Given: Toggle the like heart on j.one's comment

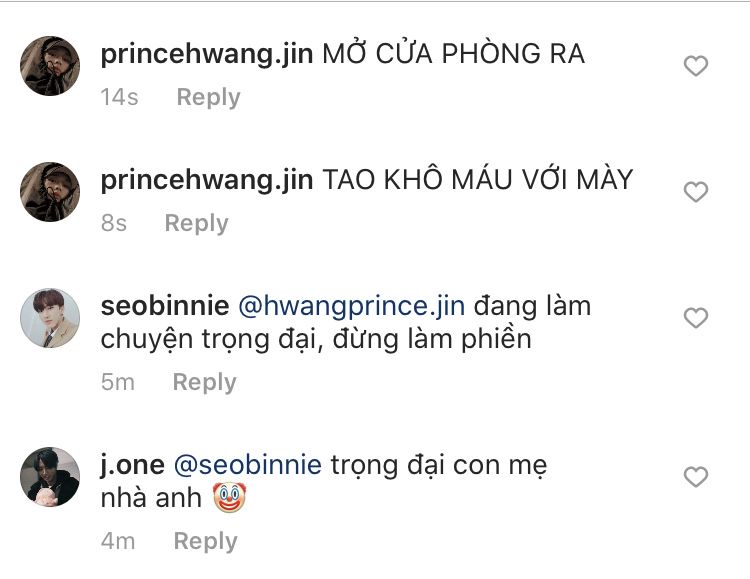Looking at the screenshot, I should [695, 477].
